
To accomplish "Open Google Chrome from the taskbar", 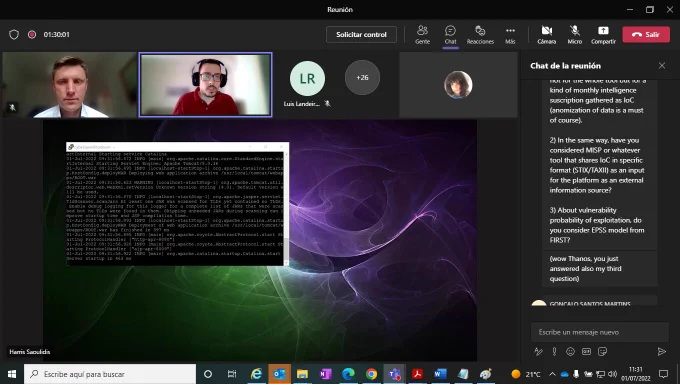I will (371, 374).
